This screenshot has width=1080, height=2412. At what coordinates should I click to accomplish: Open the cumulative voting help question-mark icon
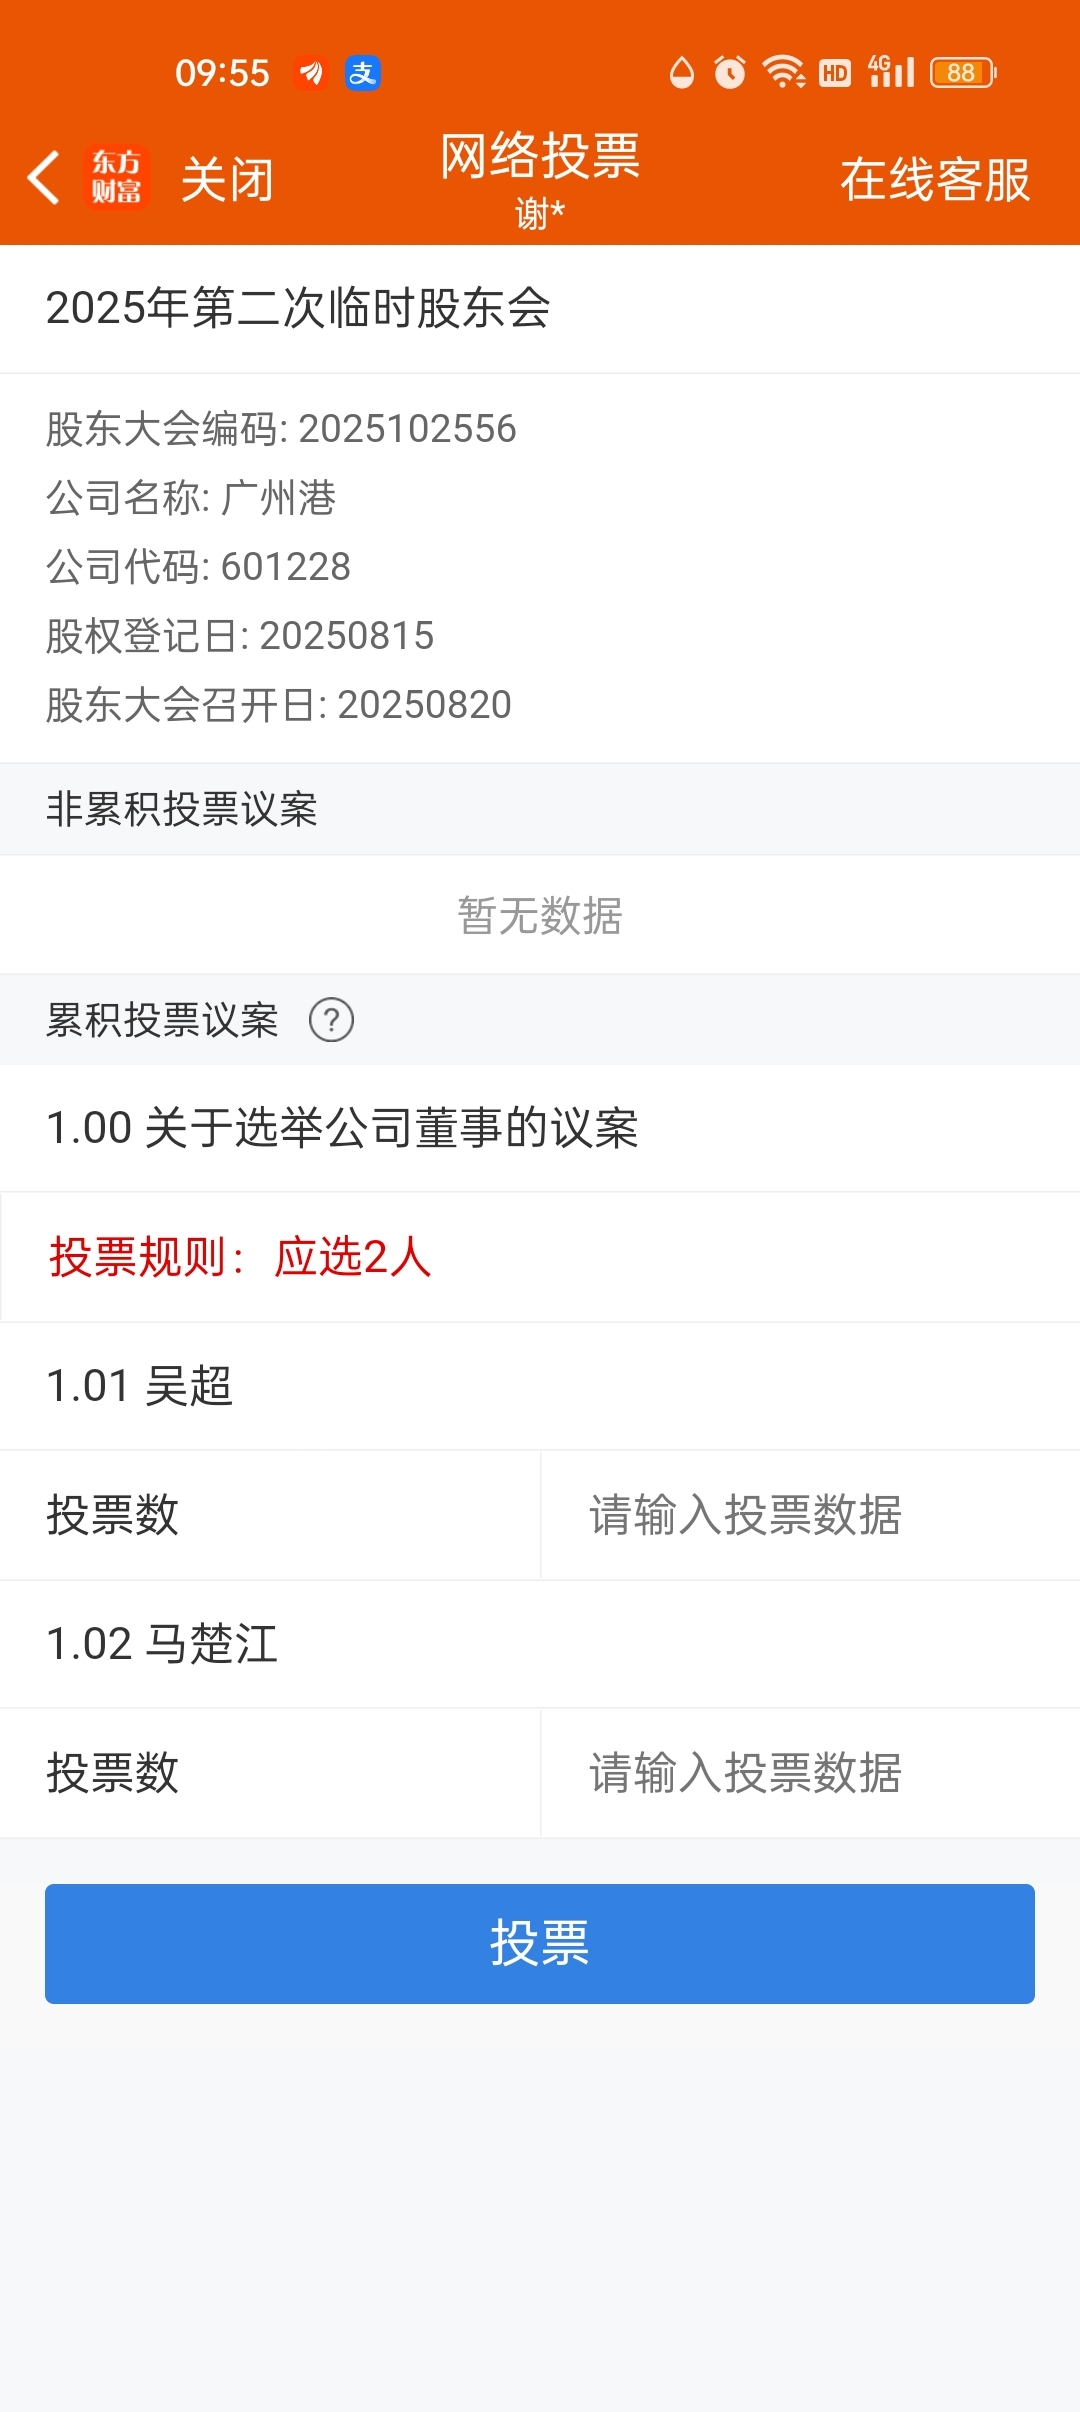point(331,1020)
